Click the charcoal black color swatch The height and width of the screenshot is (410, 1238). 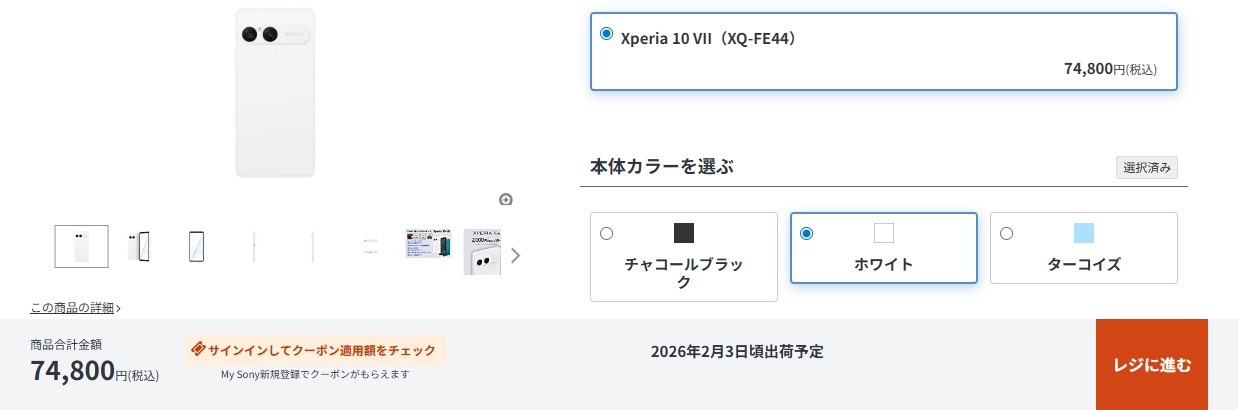[684, 233]
